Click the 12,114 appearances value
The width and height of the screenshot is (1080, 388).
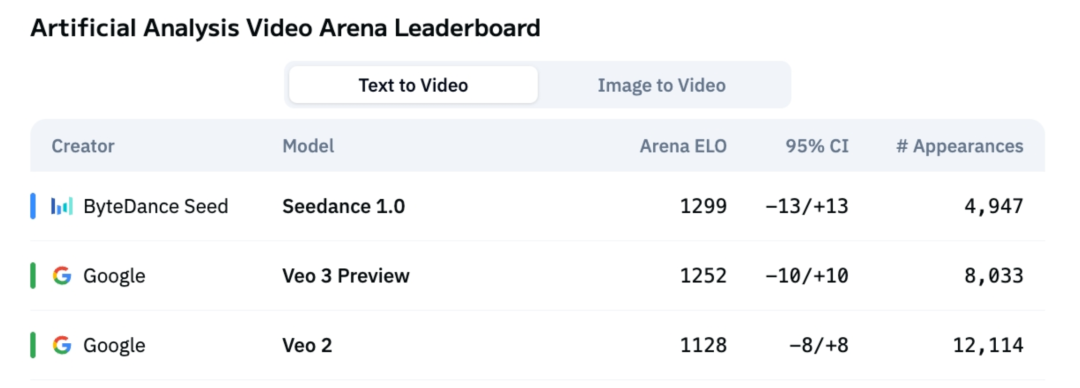pos(988,345)
